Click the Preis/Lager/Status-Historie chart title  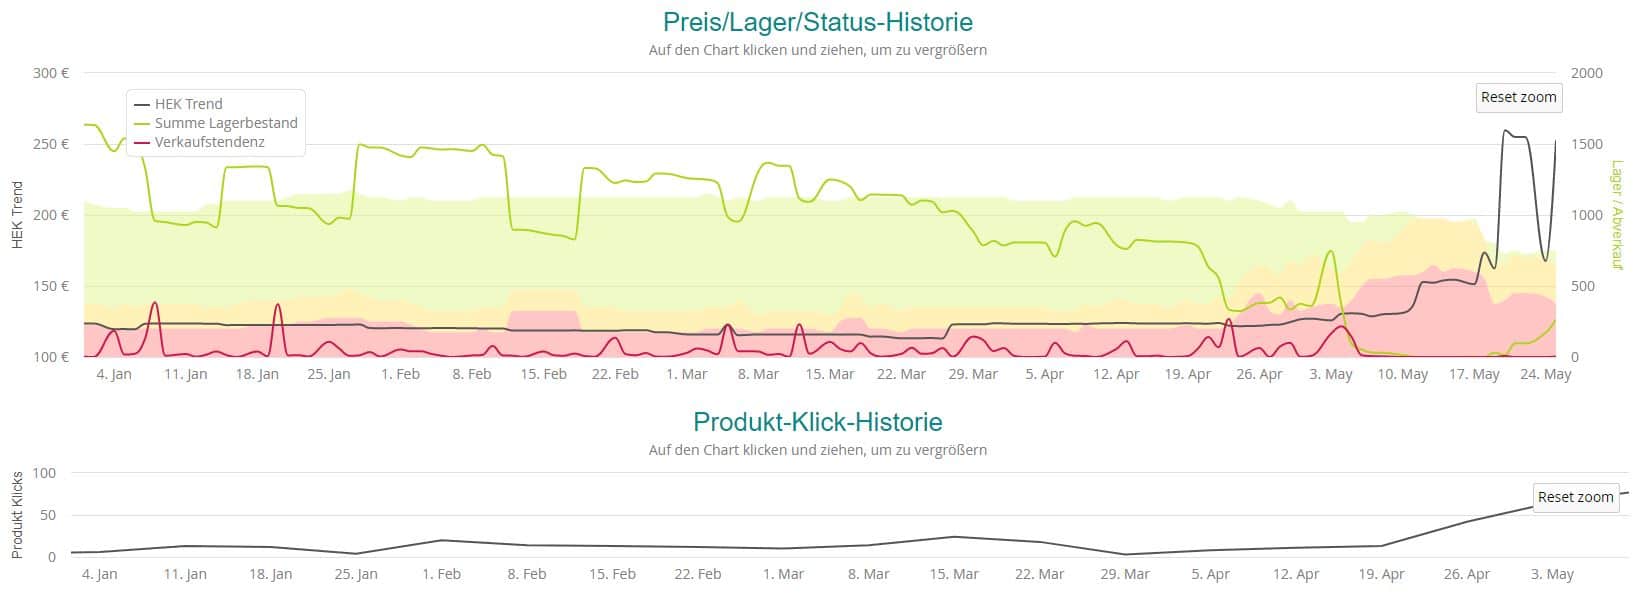(817, 22)
